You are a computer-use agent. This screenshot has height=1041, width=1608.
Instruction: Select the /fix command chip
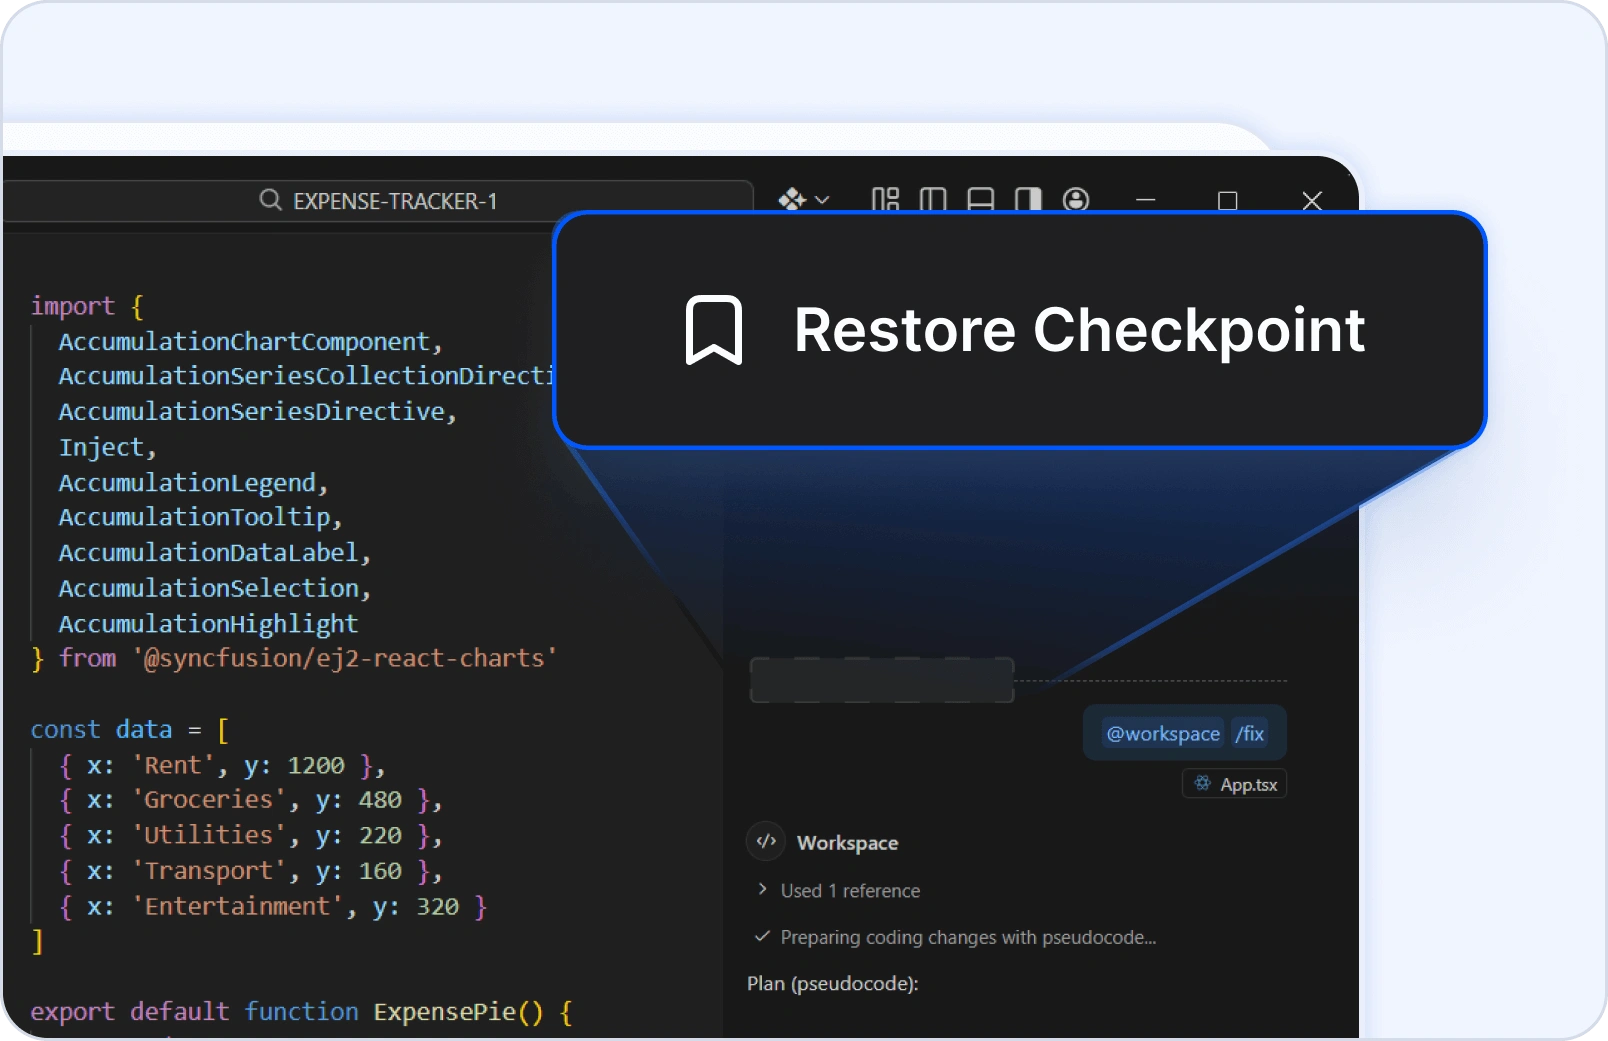coord(1249,734)
